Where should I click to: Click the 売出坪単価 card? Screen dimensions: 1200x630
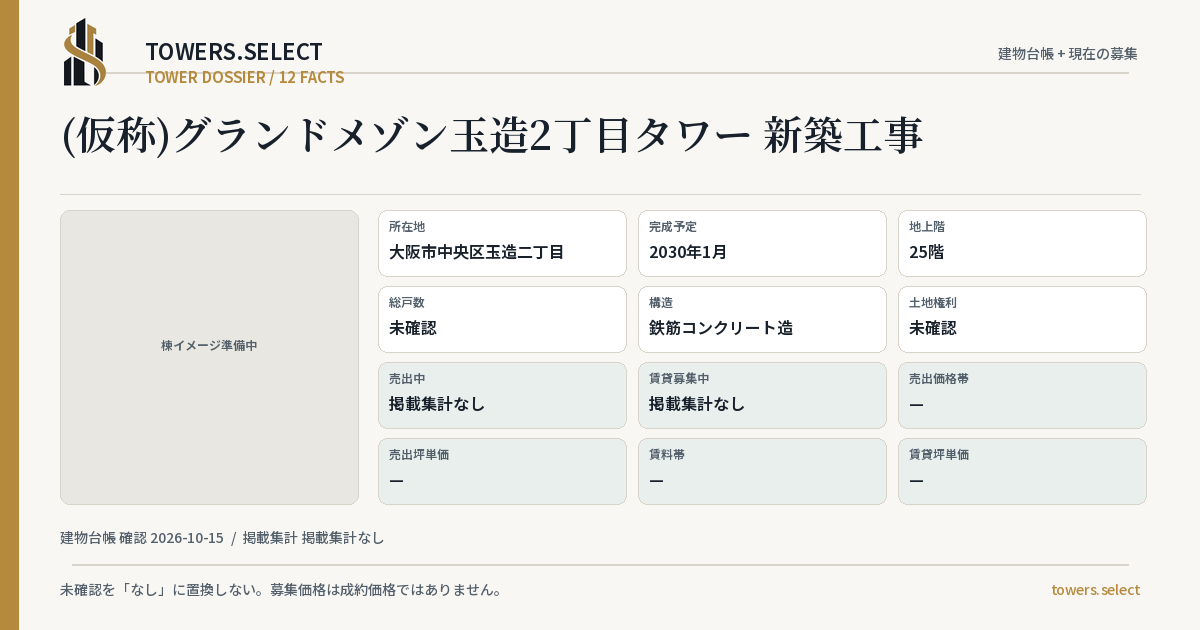point(502,471)
